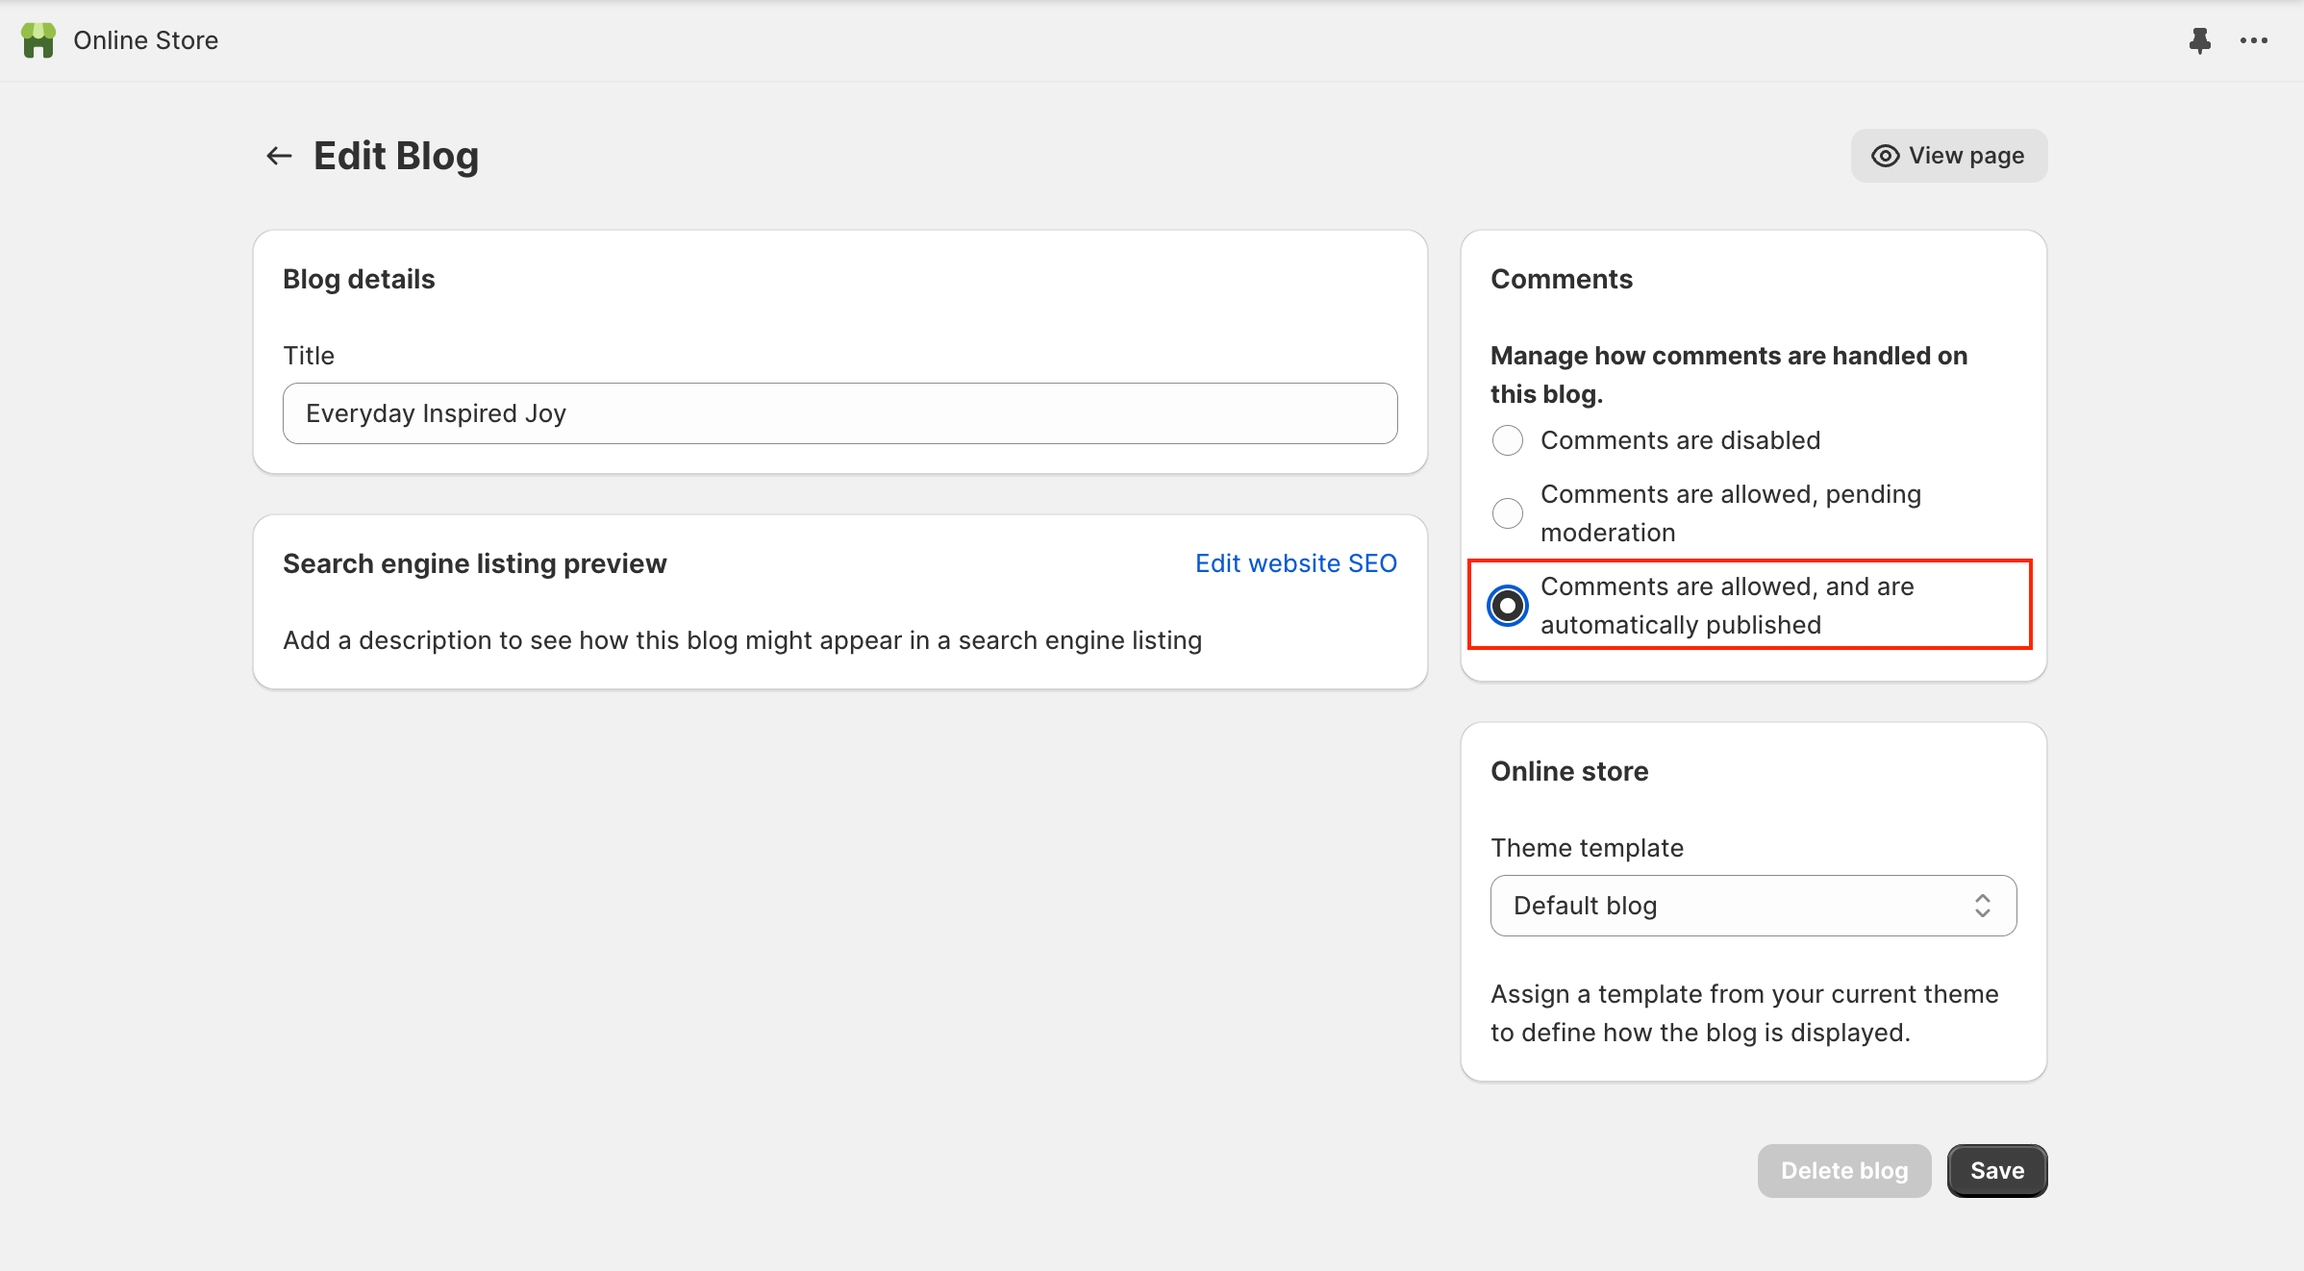Pin this app using the pin icon

pyautogui.click(x=2199, y=40)
